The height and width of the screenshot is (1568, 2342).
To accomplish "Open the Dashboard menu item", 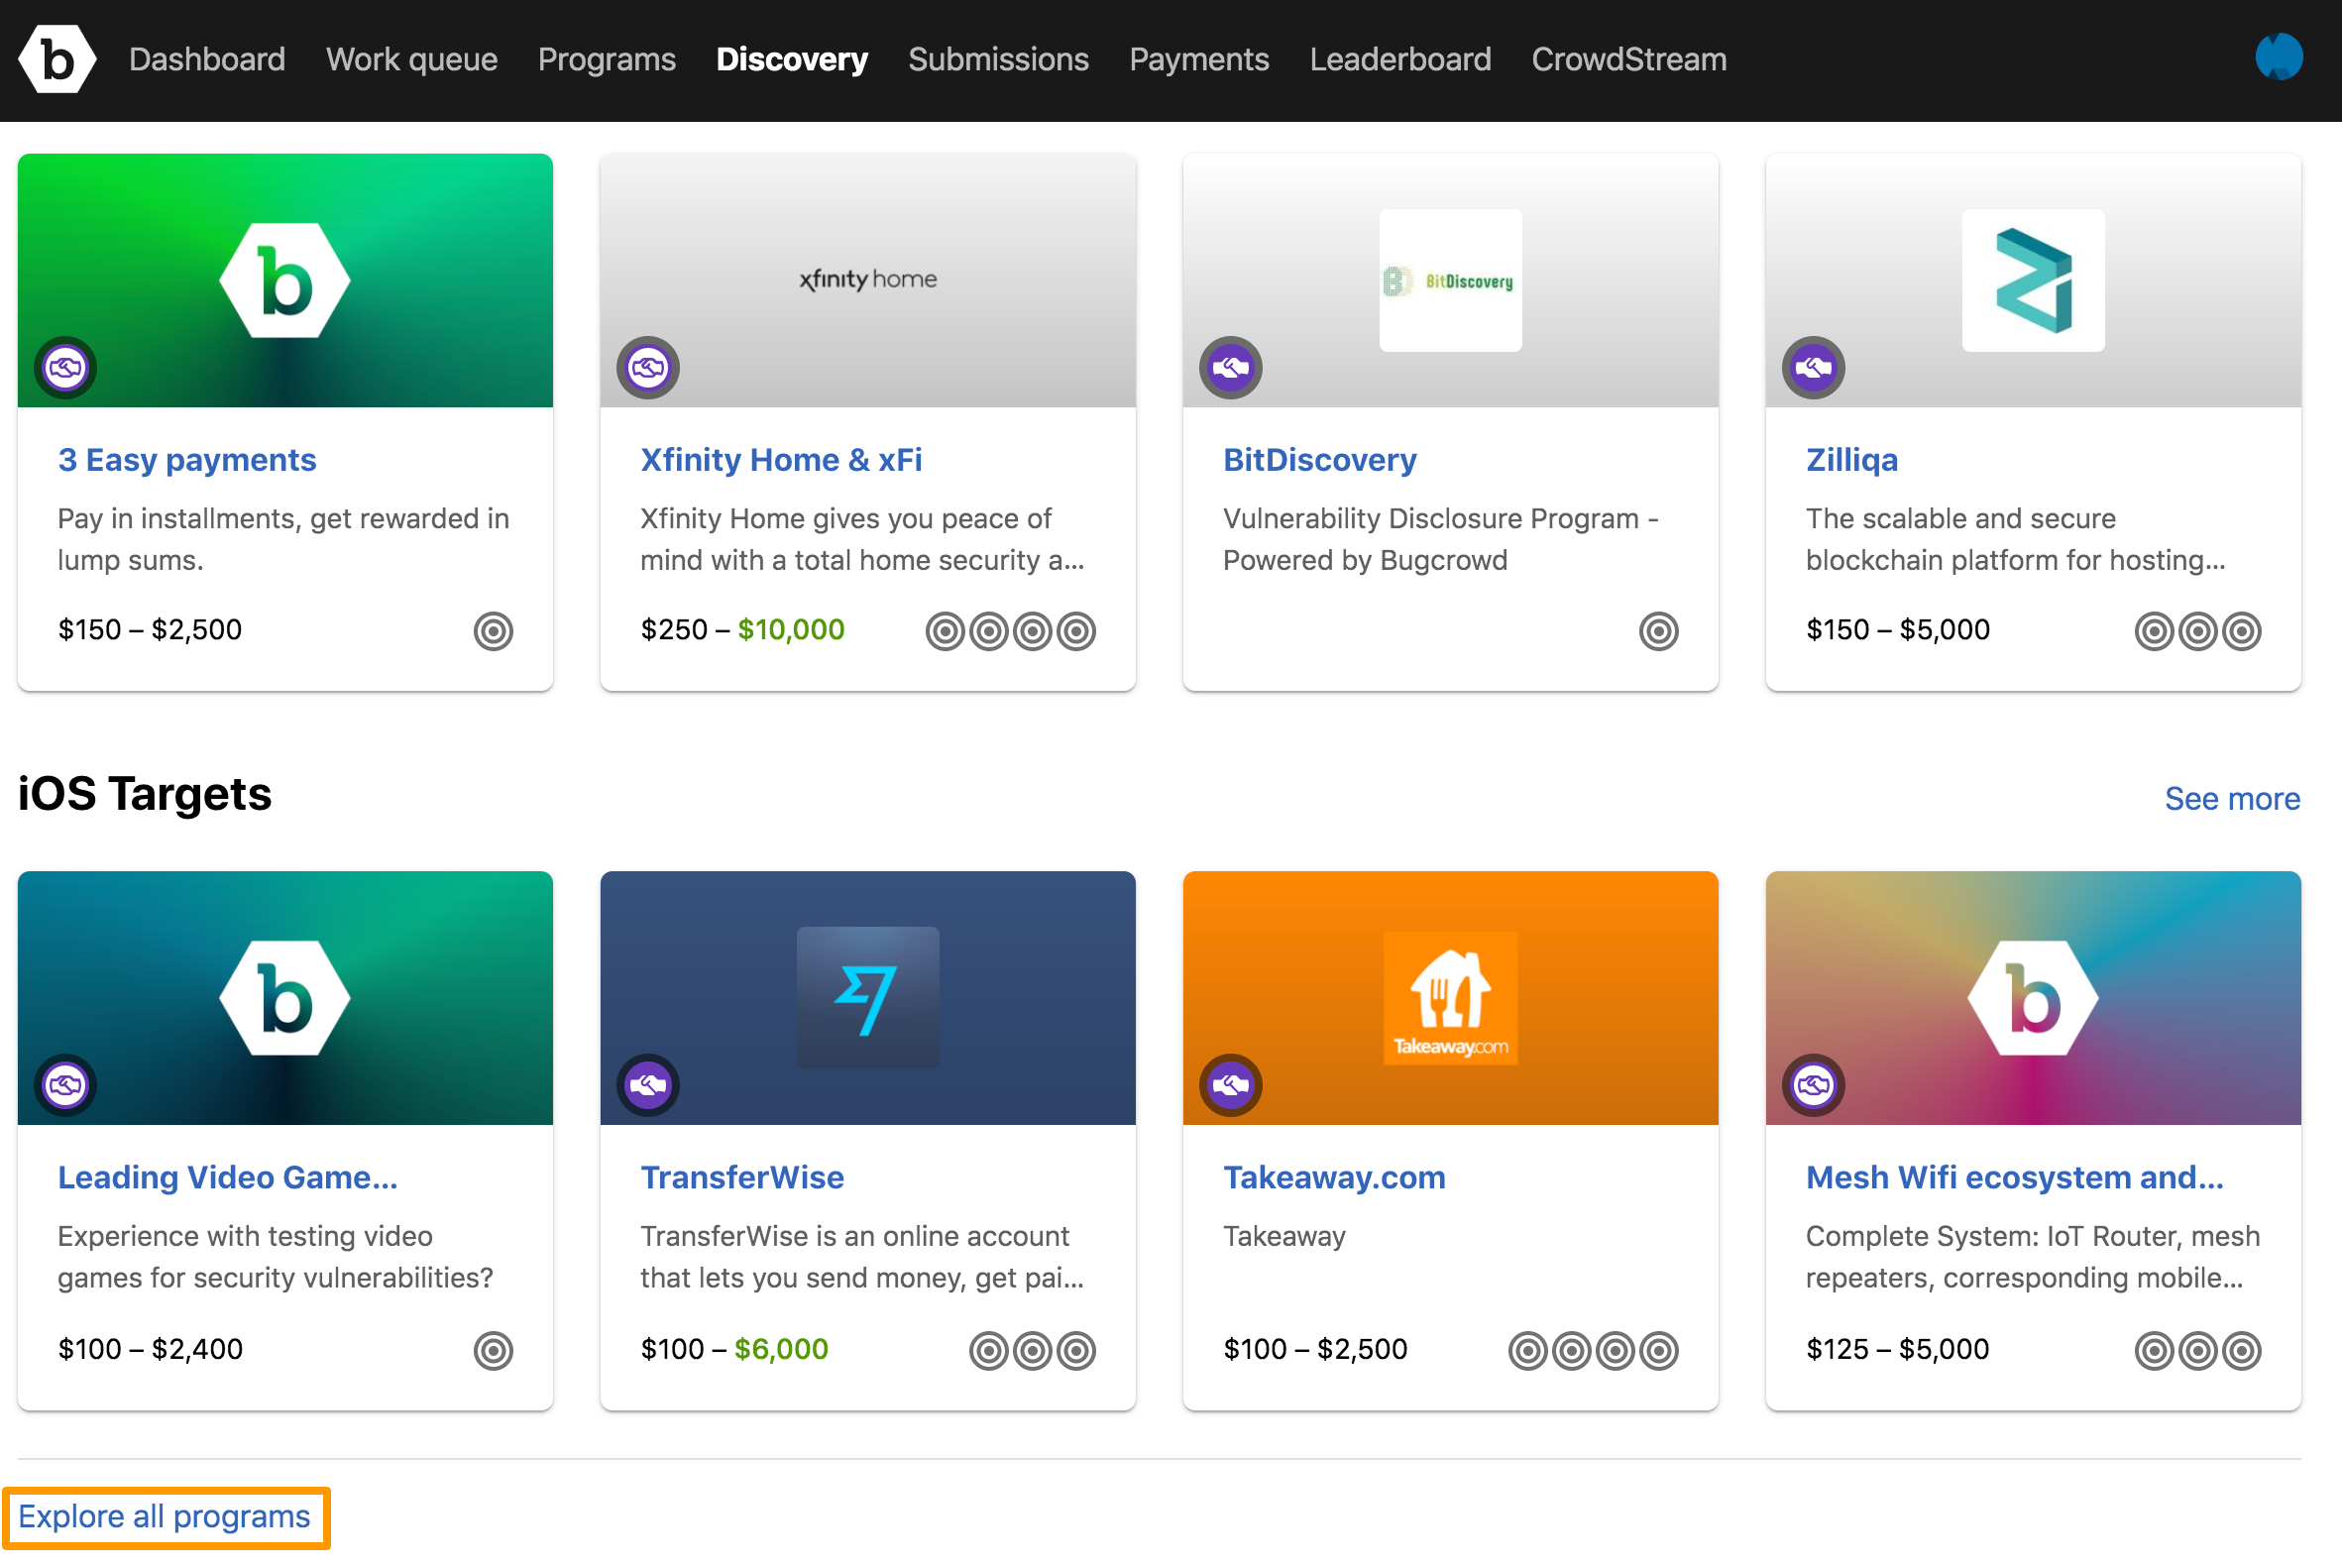I will coord(207,60).
